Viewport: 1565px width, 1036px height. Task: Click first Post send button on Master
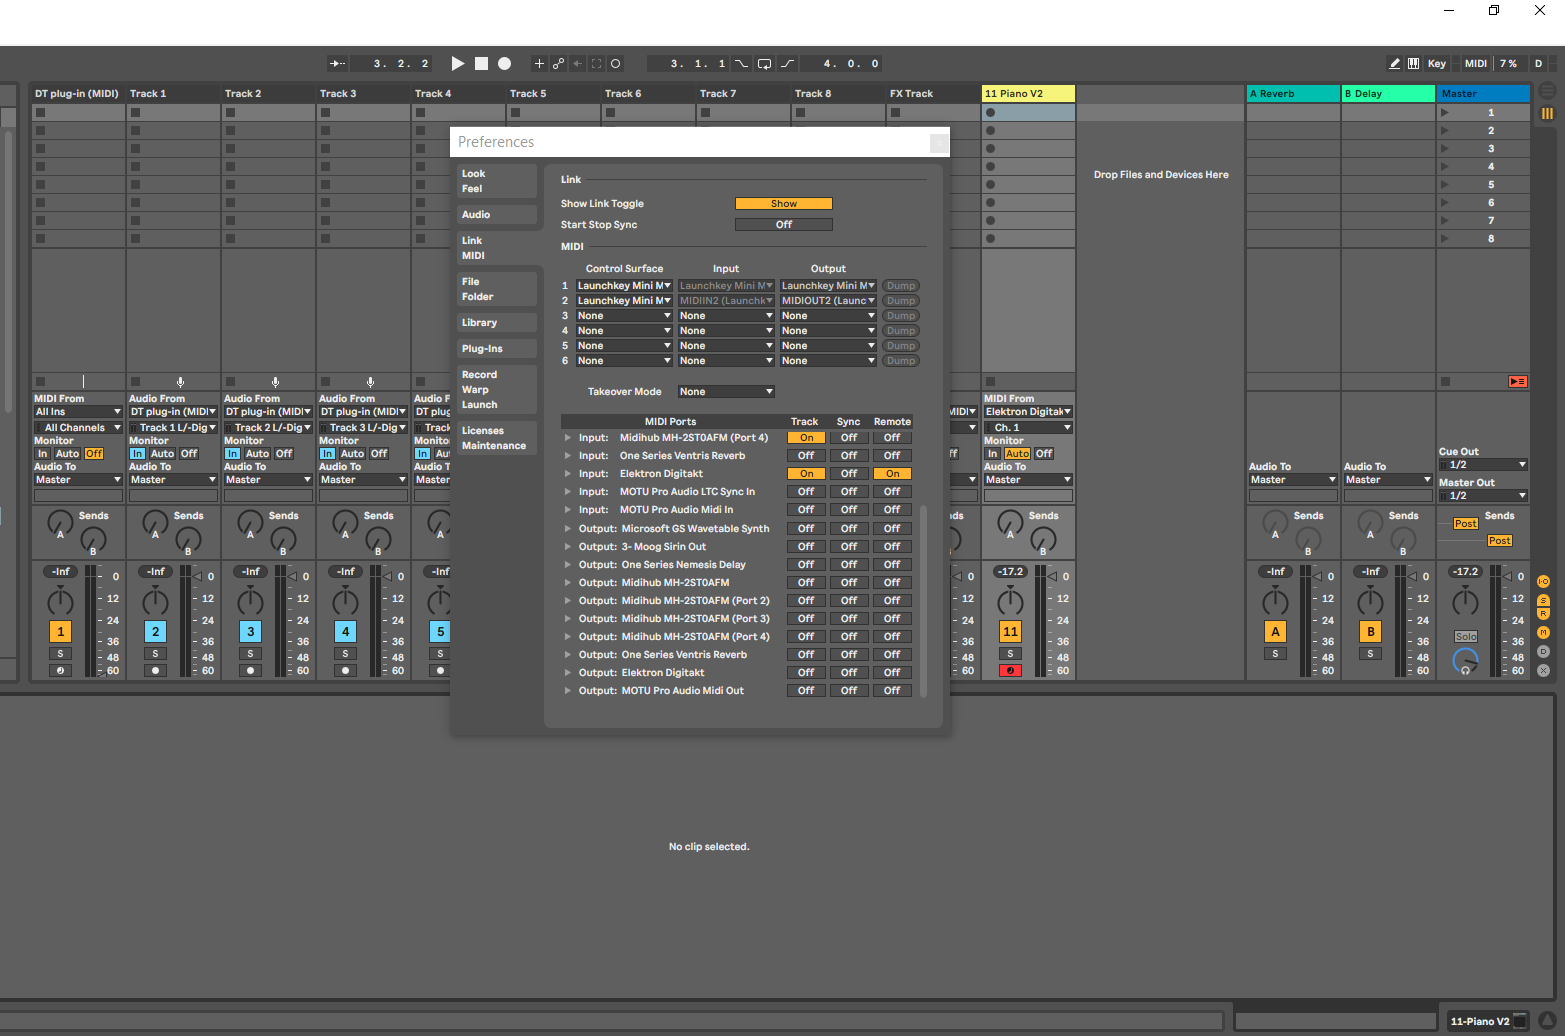coord(1465,523)
